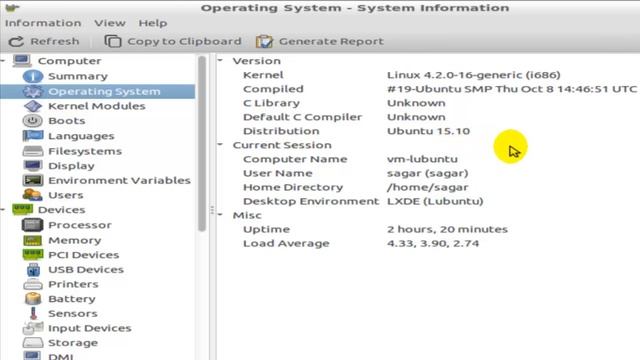Click the pane splitter handle
640x360 pixels.
[212, 210]
